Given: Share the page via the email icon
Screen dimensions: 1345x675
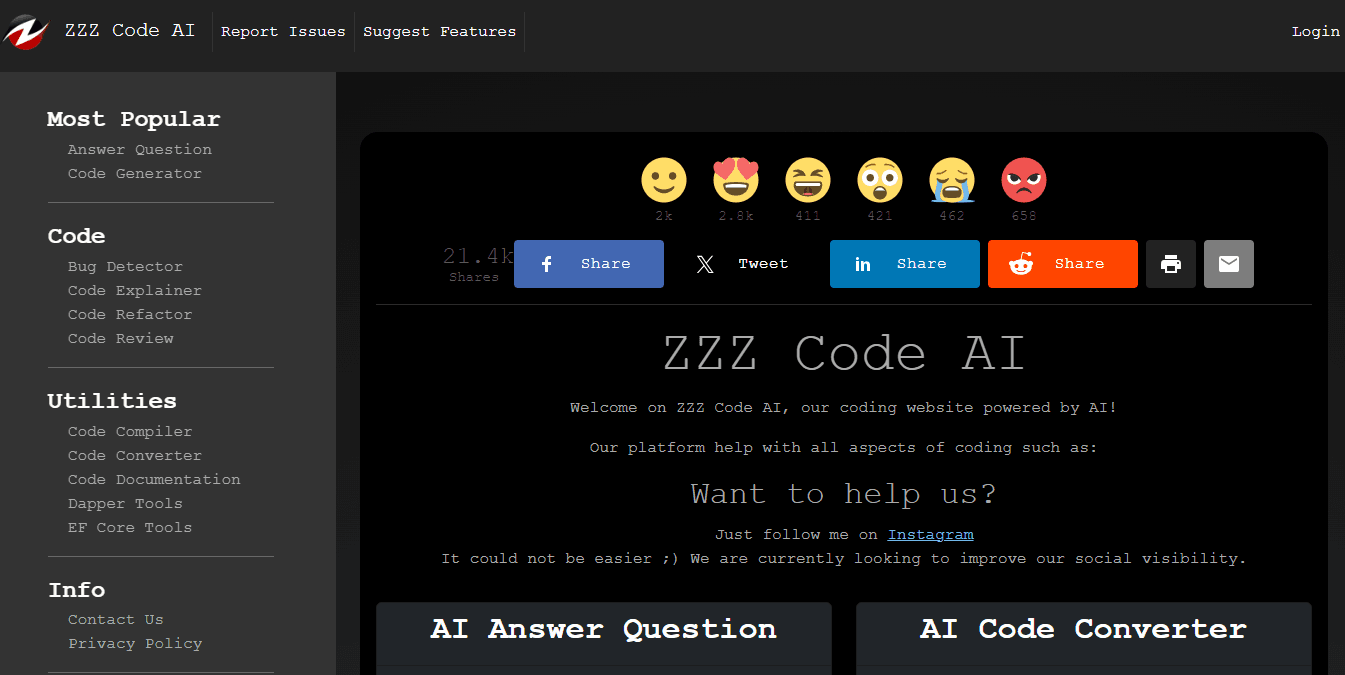Looking at the screenshot, I should (1228, 263).
